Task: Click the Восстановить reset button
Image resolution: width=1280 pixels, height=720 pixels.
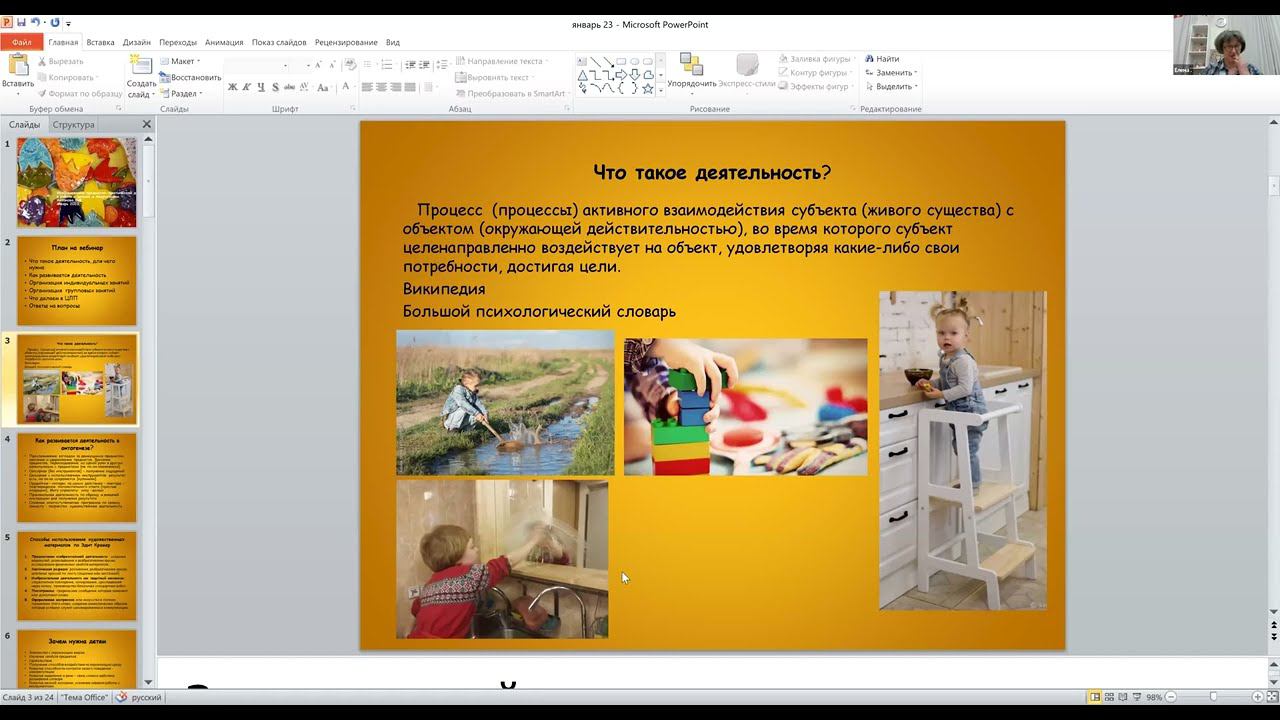Action: click(191, 77)
